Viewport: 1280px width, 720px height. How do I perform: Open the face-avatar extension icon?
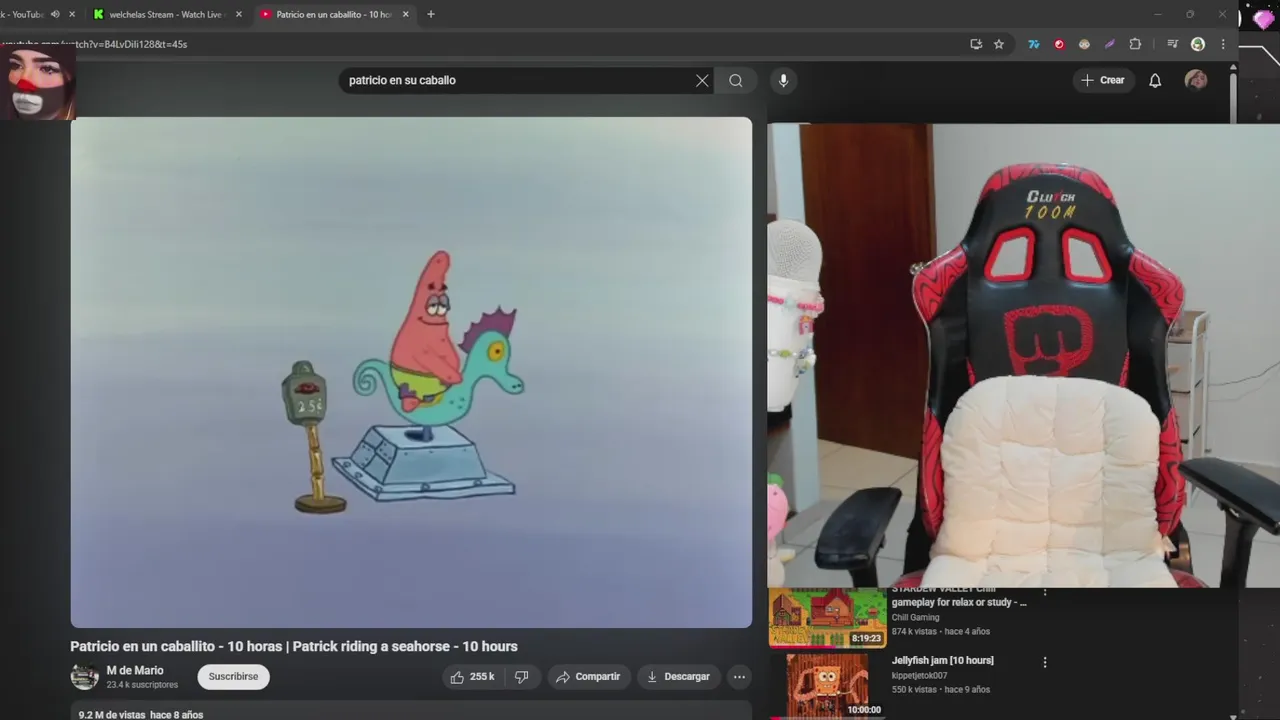tap(1084, 44)
